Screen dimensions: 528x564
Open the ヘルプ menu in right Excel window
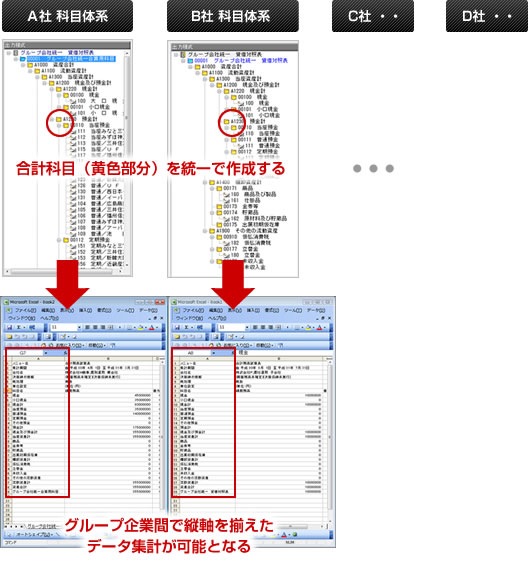point(217,318)
